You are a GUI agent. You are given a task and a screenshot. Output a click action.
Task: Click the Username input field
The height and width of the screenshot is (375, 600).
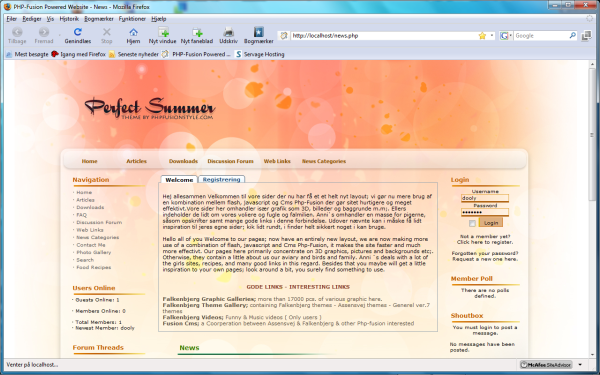[485, 198]
